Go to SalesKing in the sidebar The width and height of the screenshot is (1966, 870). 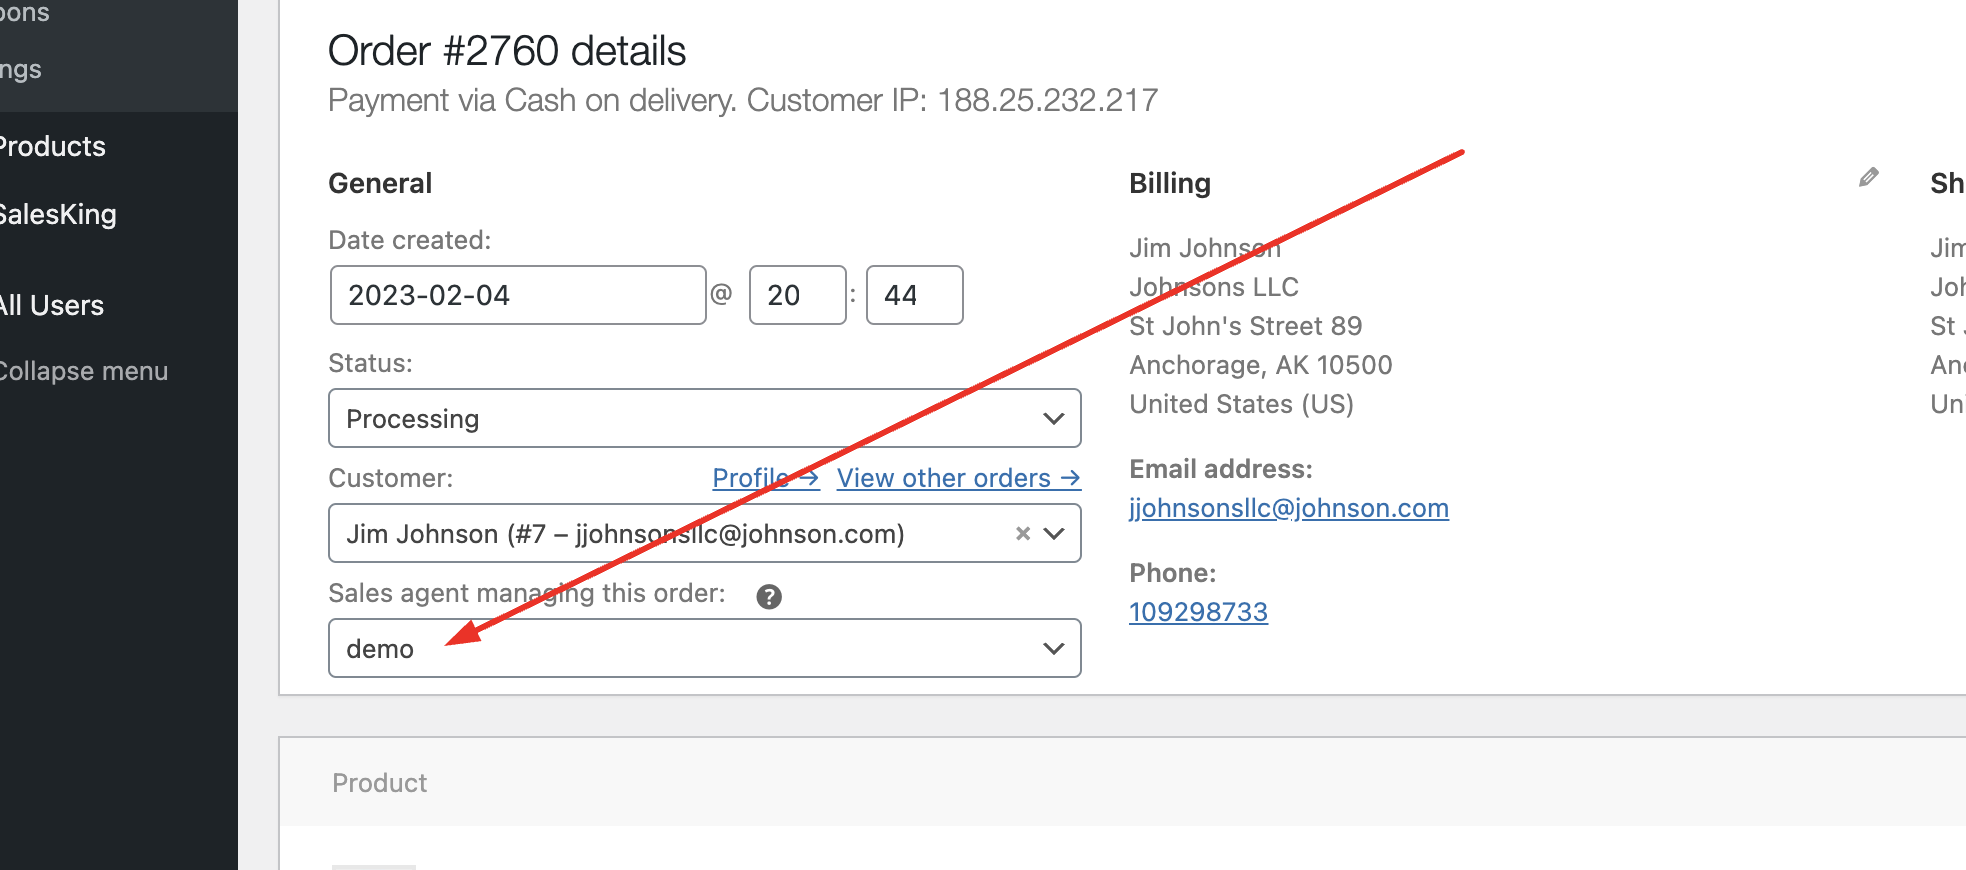(x=58, y=214)
